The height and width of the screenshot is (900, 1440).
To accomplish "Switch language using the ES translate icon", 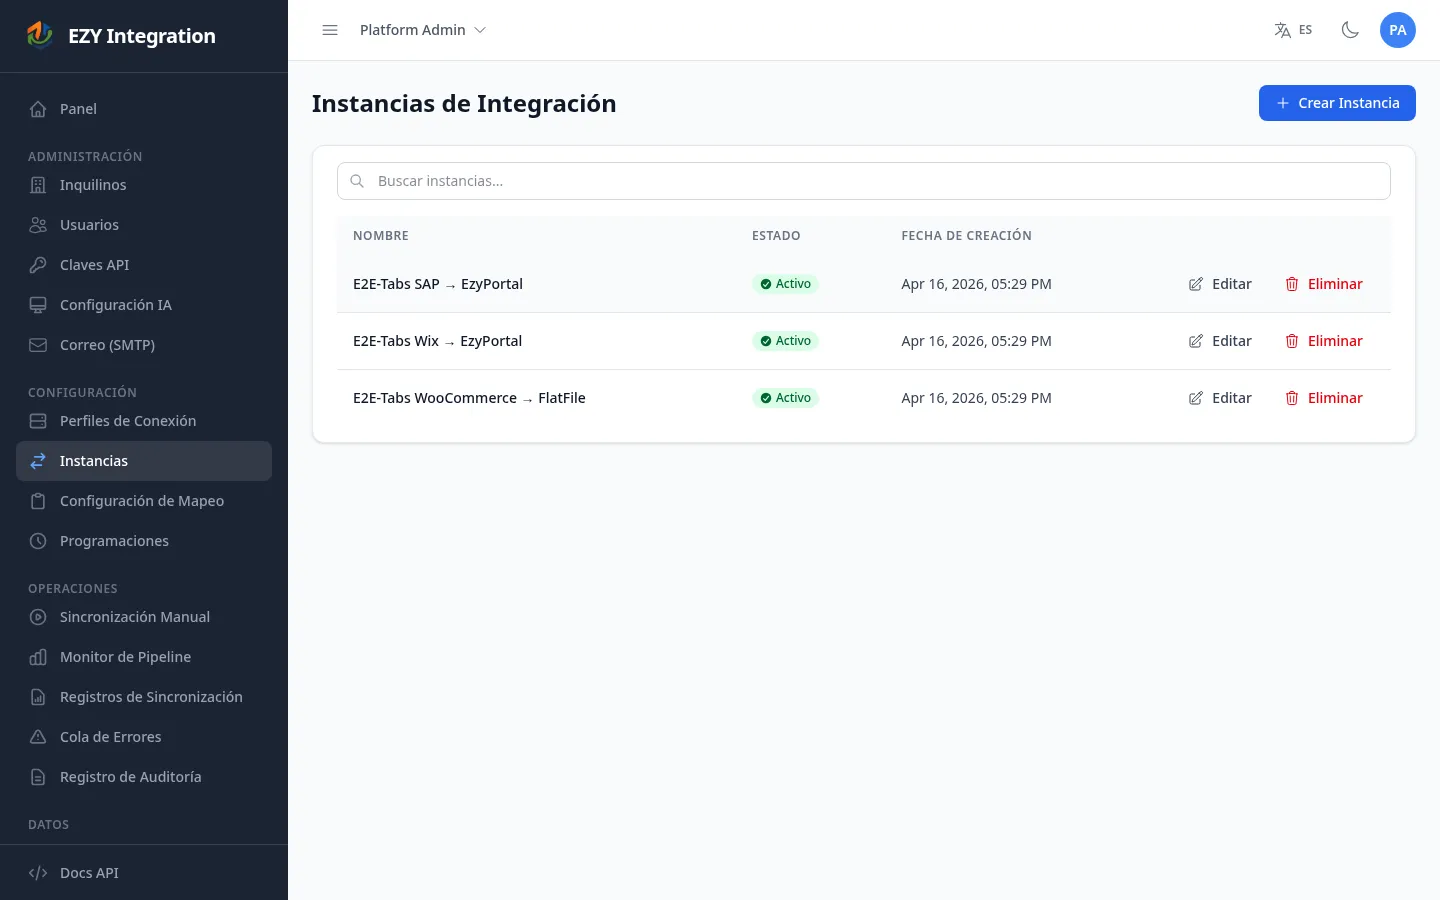I will [x=1293, y=30].
